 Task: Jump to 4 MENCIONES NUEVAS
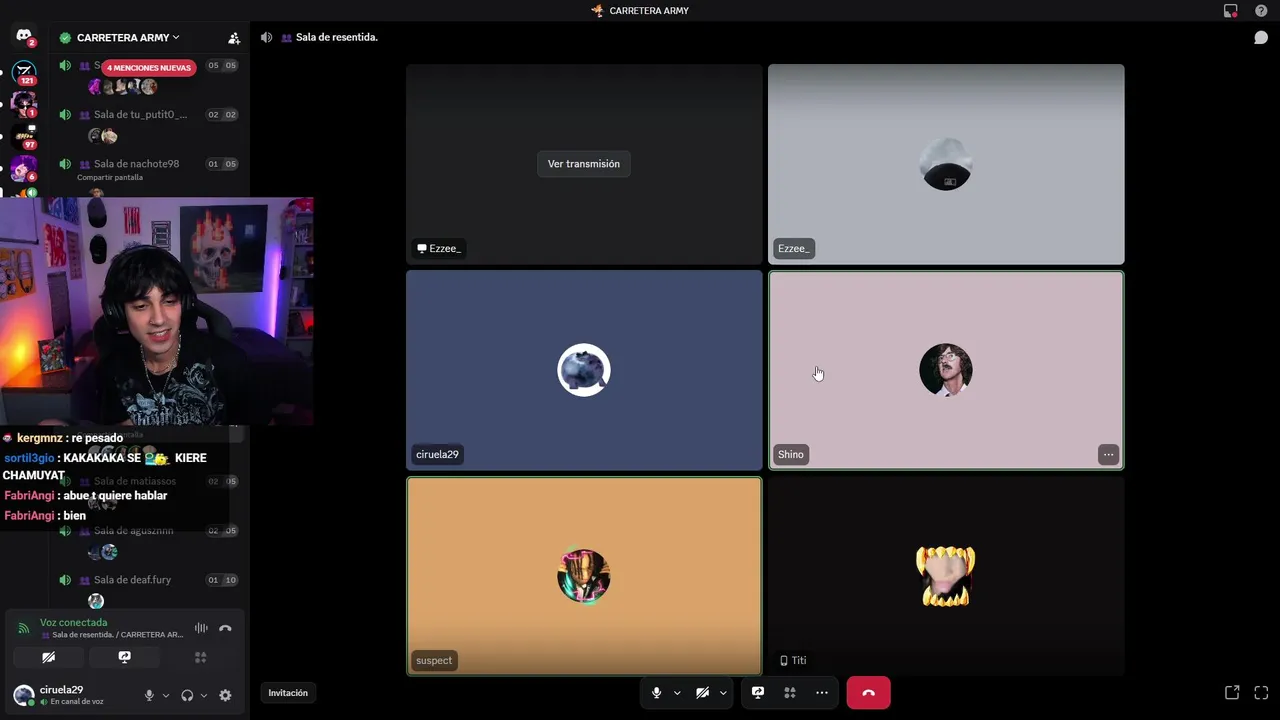coord(149,68)
